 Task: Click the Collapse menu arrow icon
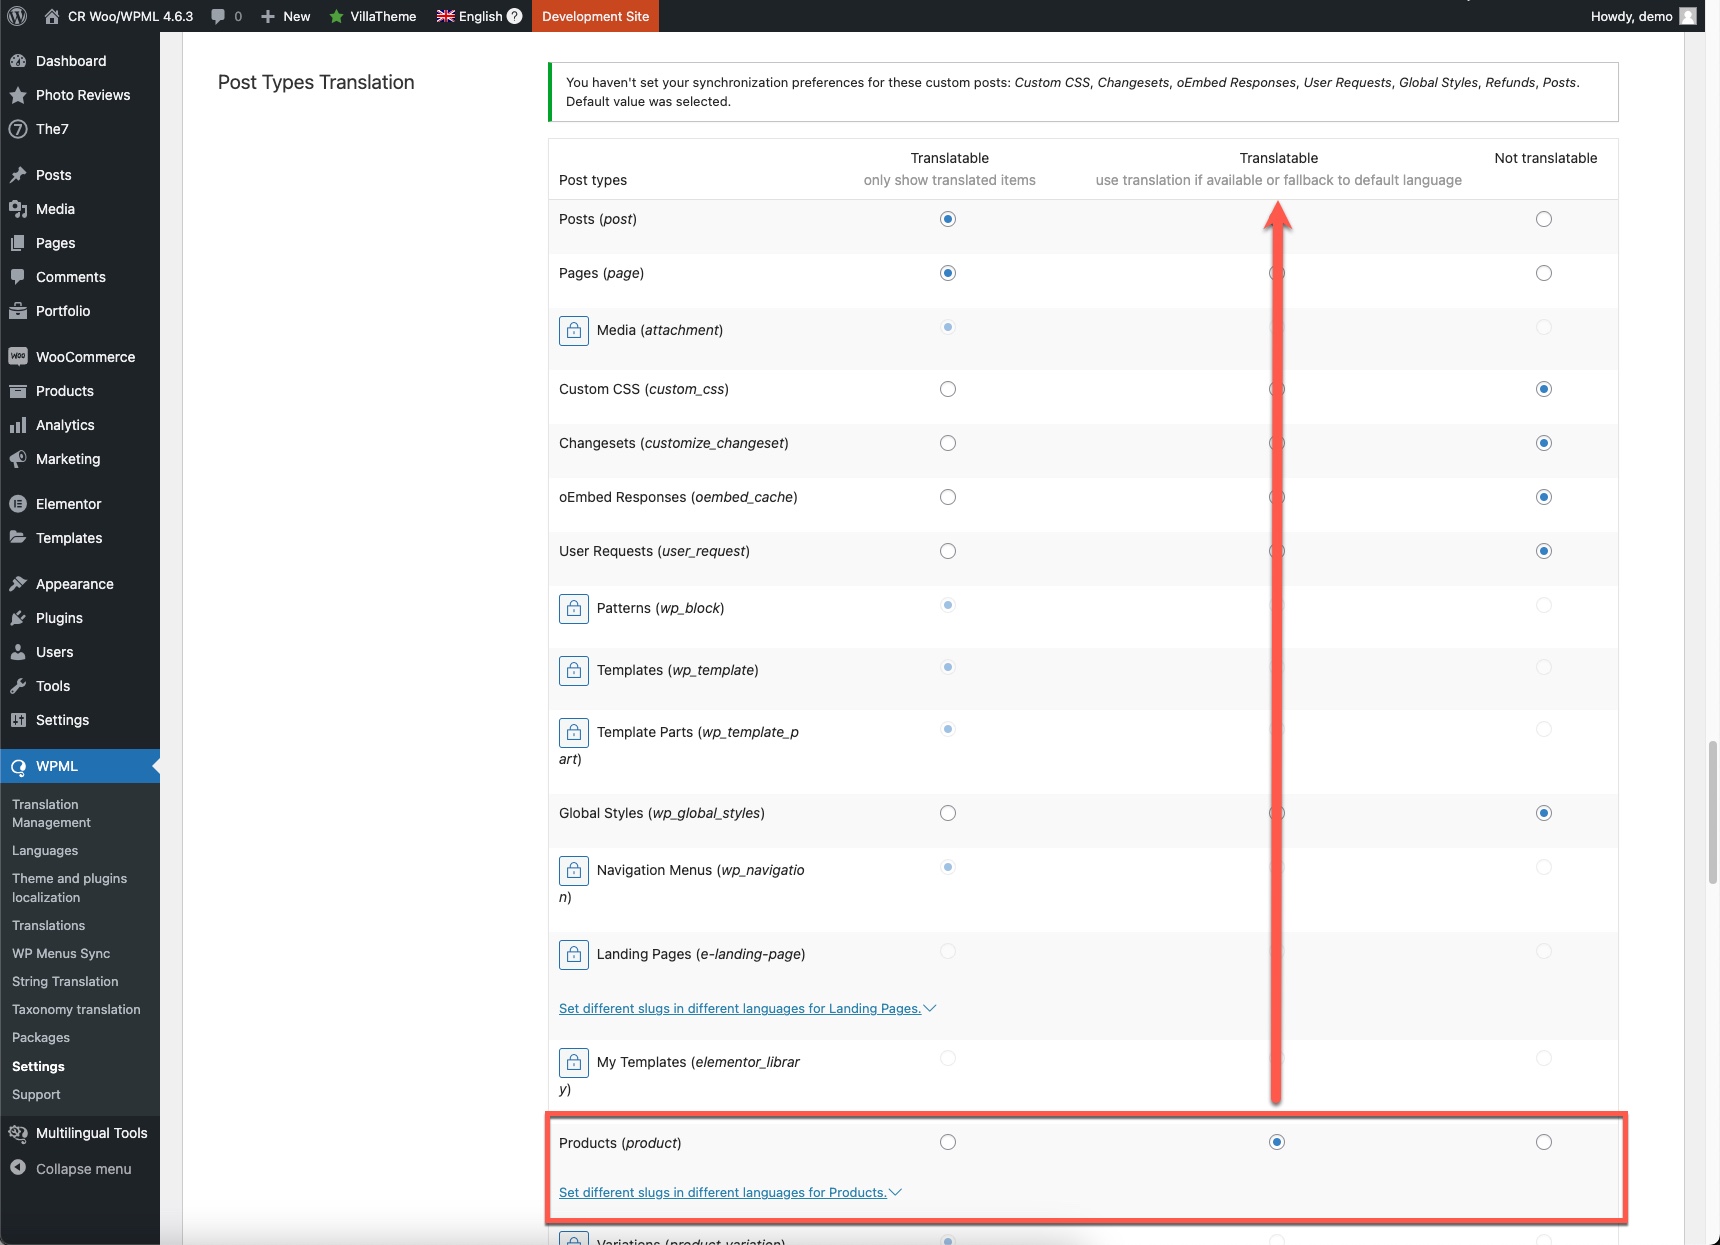[x=18, y=1168]
